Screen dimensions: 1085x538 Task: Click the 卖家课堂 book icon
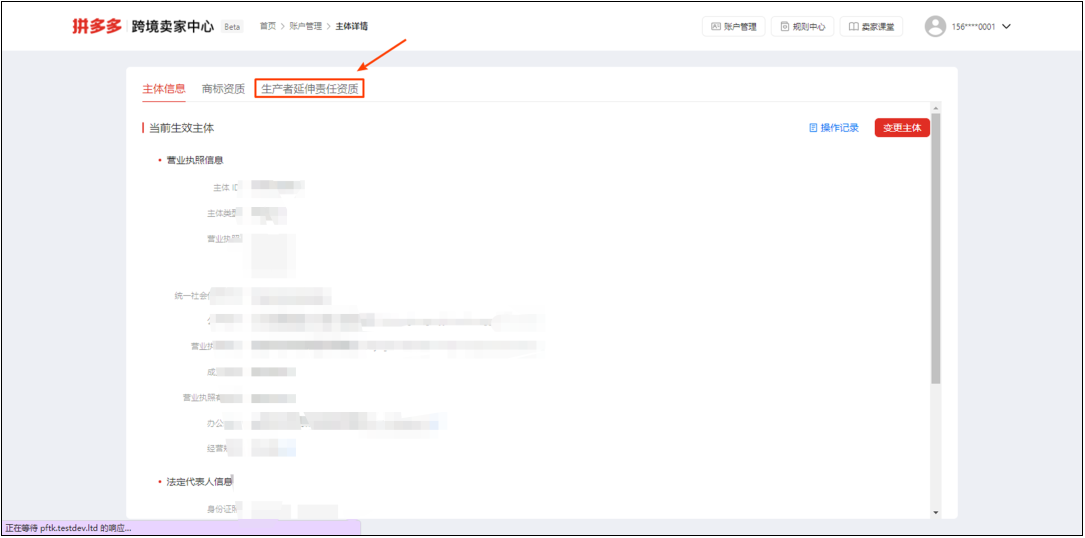point(853,27)
